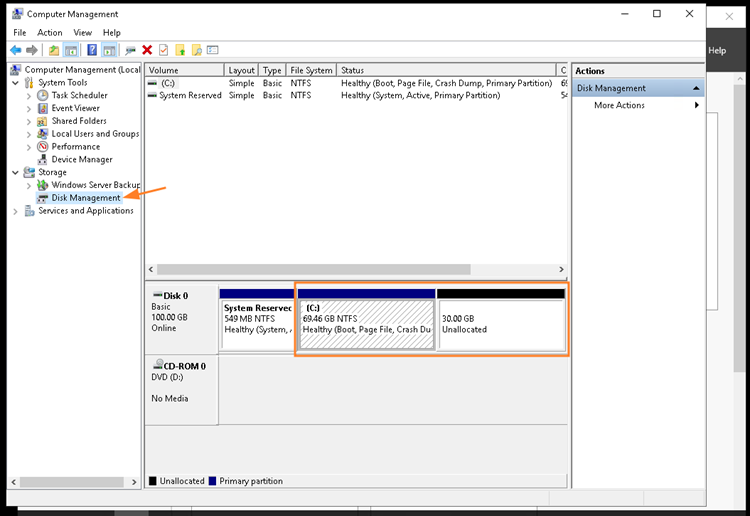750x516 pixels.
Task: Select the (C:) 69.46 GB NTFS partition block
Action: pyautogui.click(x=366, y=319)
